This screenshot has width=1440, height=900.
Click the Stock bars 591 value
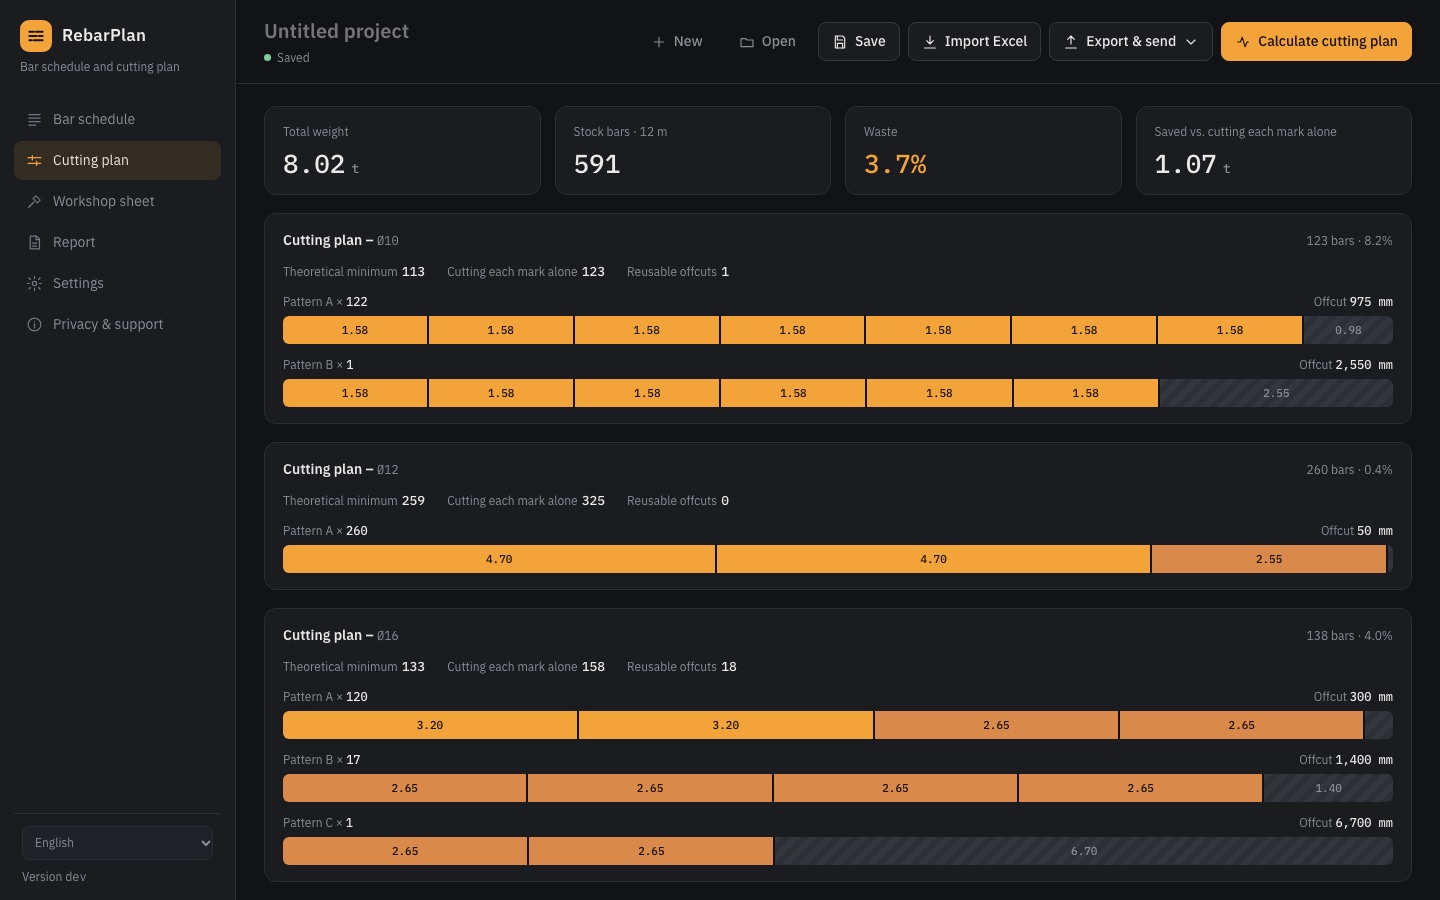pos(597,164)
